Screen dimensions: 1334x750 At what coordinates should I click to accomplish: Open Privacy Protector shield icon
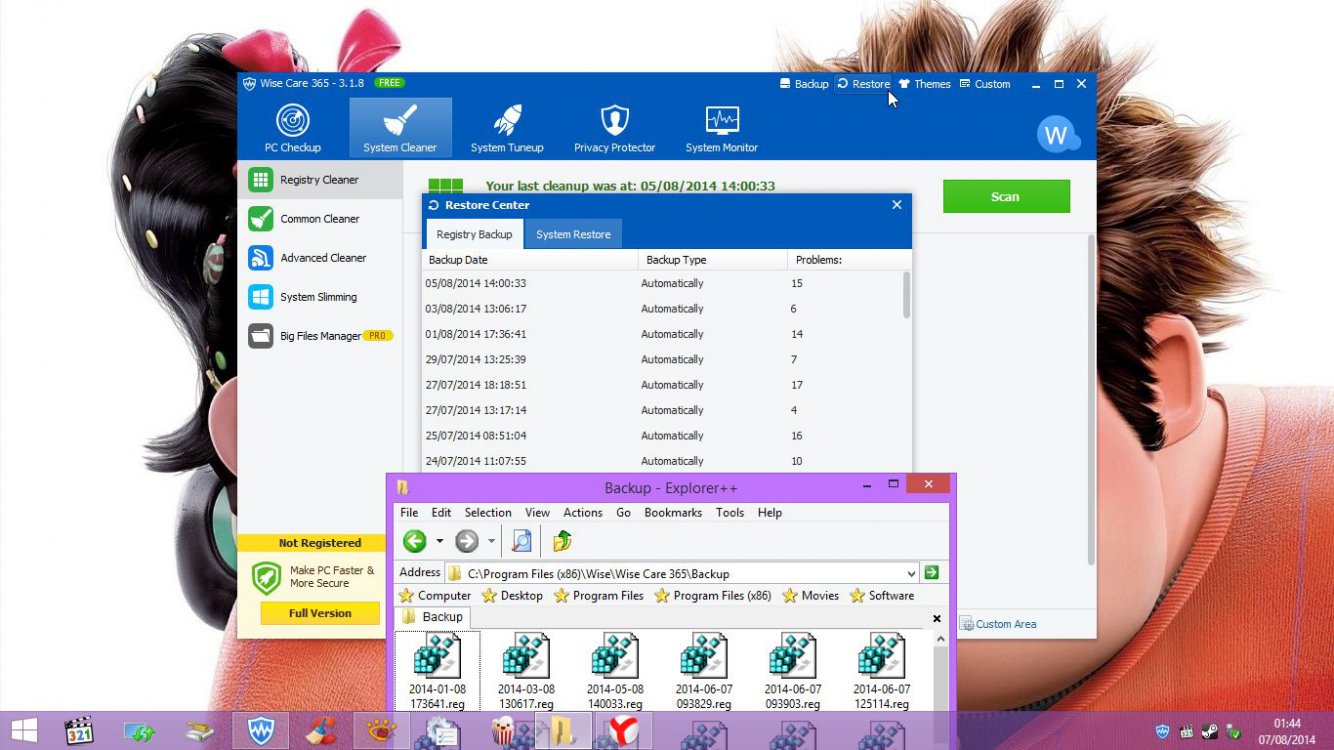click(614, 128)
